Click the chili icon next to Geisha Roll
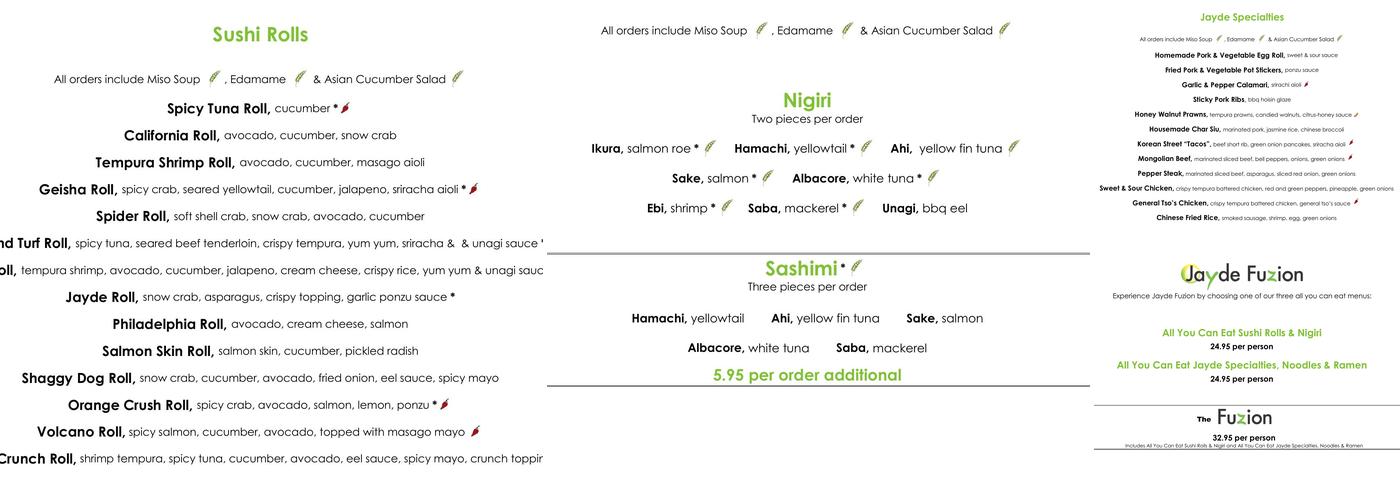1400x500 pixels. click(x=474, y=189)
